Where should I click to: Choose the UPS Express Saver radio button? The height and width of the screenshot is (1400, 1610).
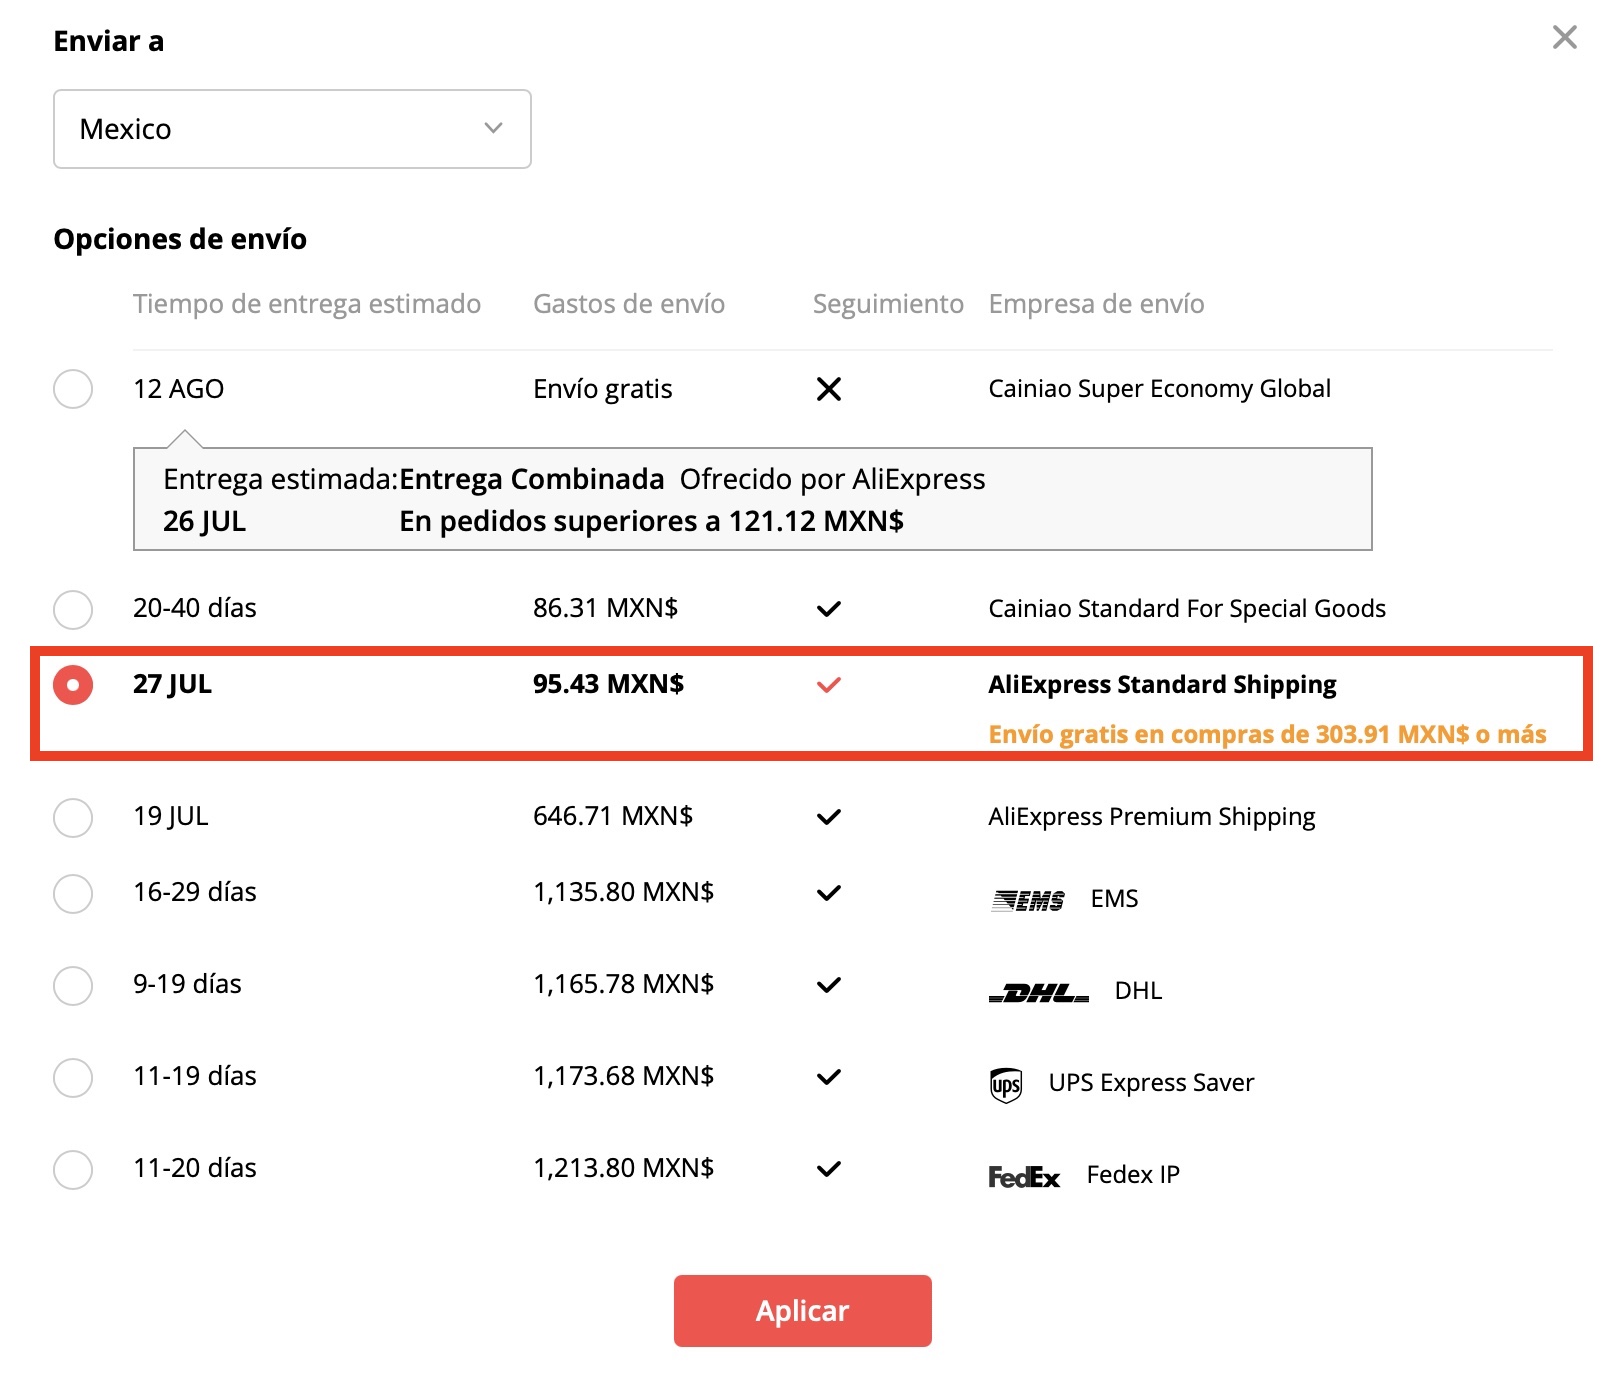click(73, 1077)
